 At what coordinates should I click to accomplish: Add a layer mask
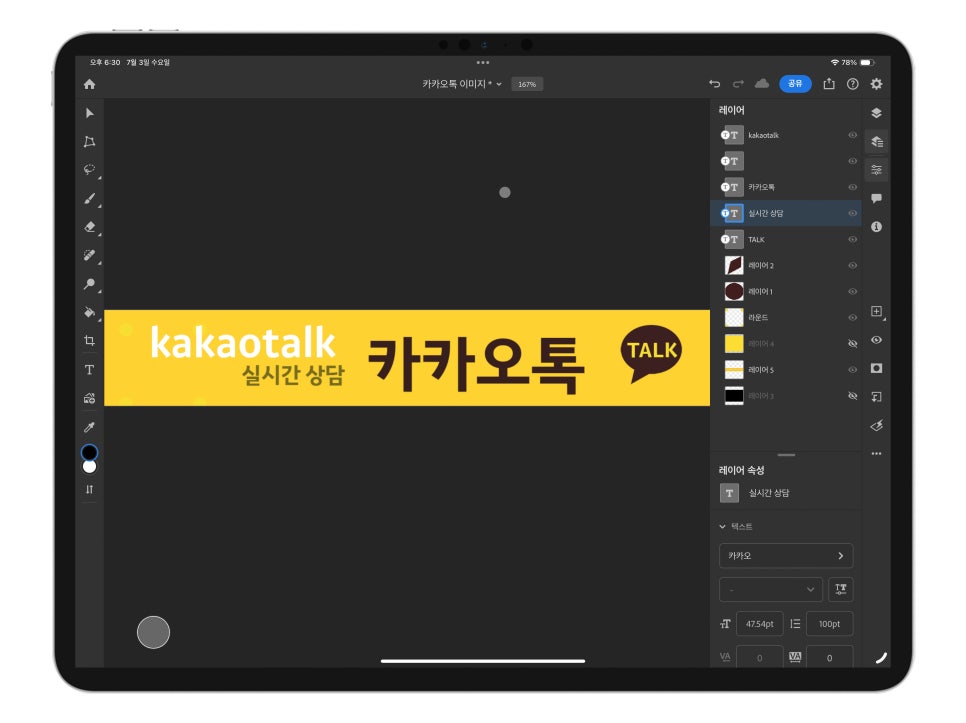(x=877, y=368)
